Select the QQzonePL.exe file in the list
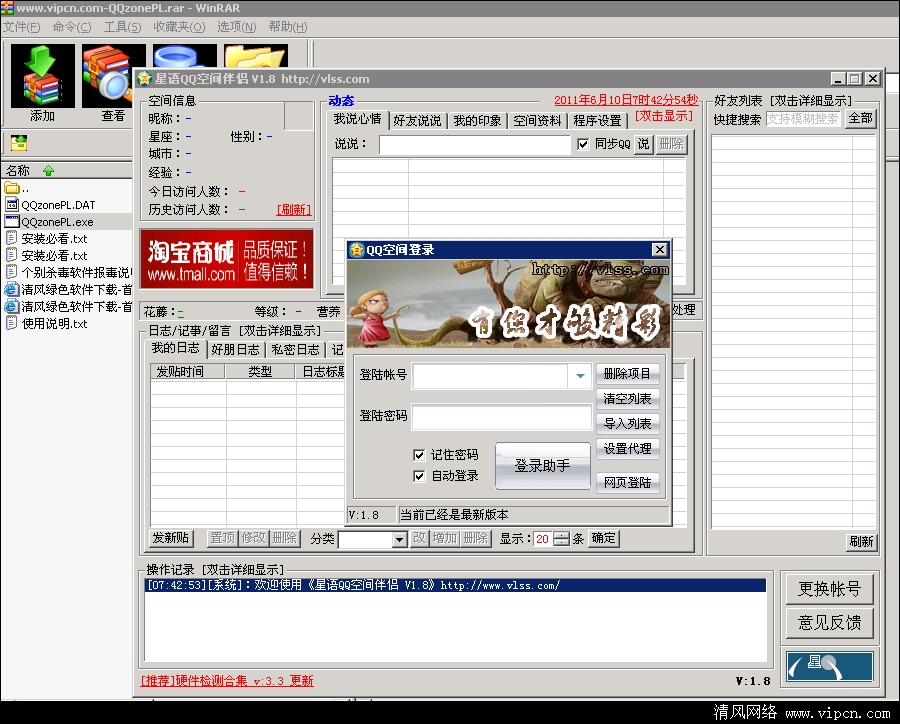900x724 pixels. (x=58, y=222)
